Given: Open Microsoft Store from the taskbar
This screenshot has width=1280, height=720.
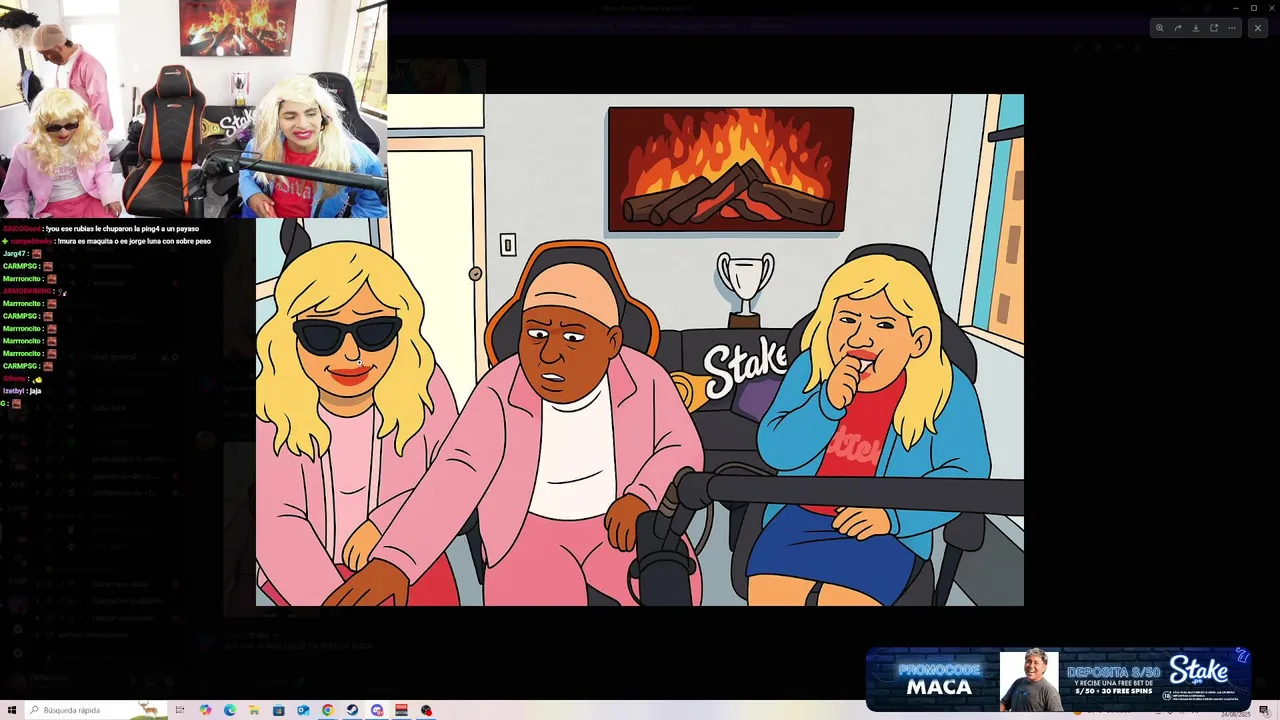Looking at the screenshot, I should [279, 710].
